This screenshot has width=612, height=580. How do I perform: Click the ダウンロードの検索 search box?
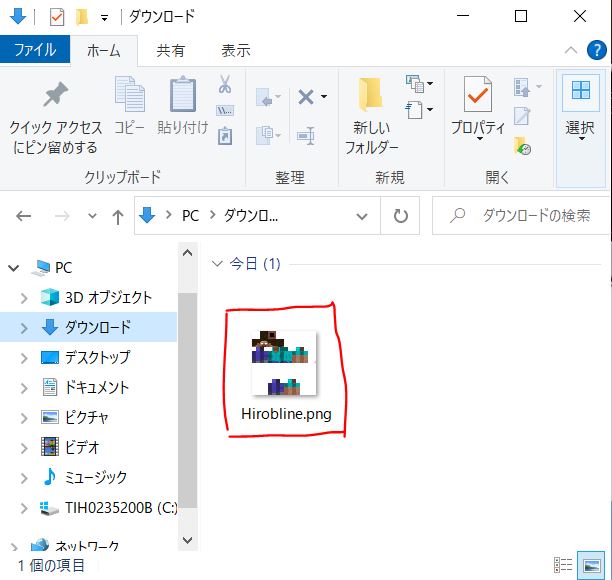point(521,215)
